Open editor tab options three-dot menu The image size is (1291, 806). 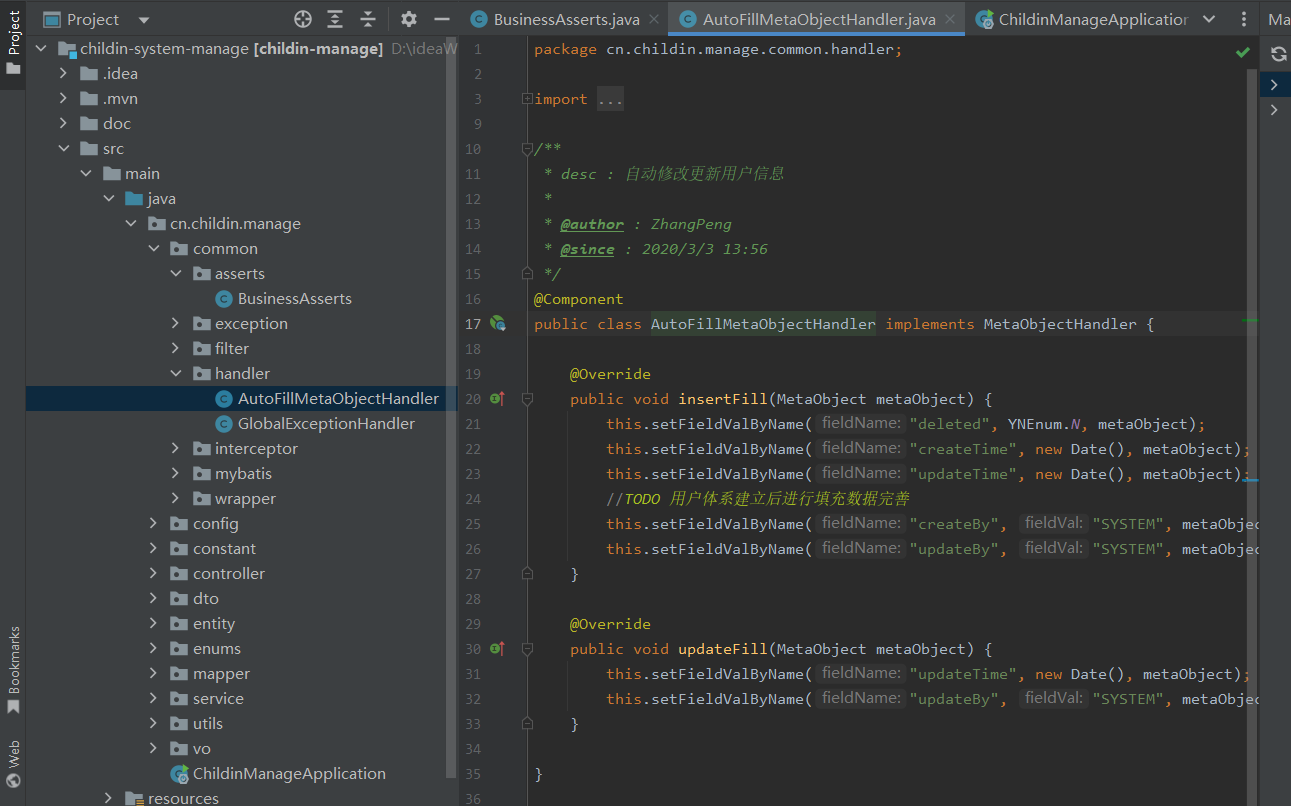coord(1243,19)
